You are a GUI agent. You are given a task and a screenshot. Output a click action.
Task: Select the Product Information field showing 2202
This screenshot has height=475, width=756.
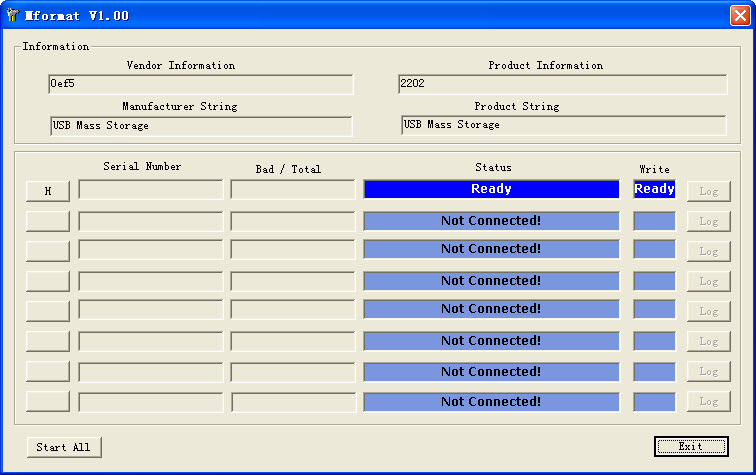[x=562, y=84]
